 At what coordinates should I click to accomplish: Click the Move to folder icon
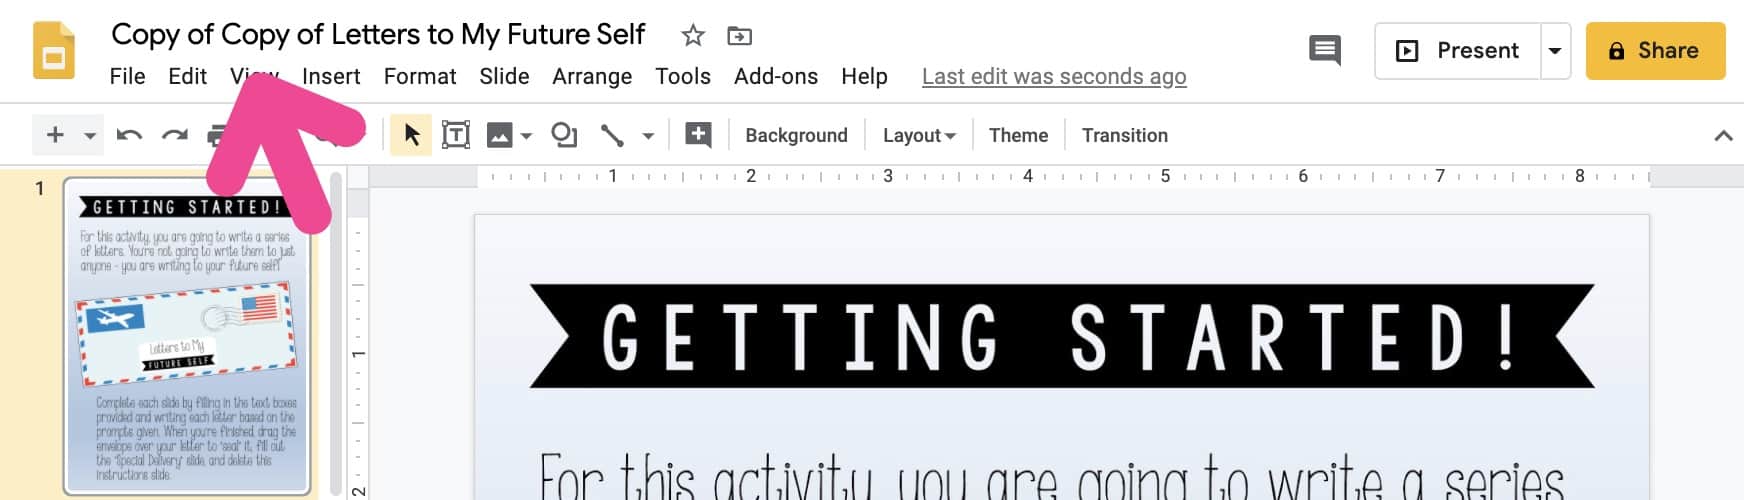739,36
